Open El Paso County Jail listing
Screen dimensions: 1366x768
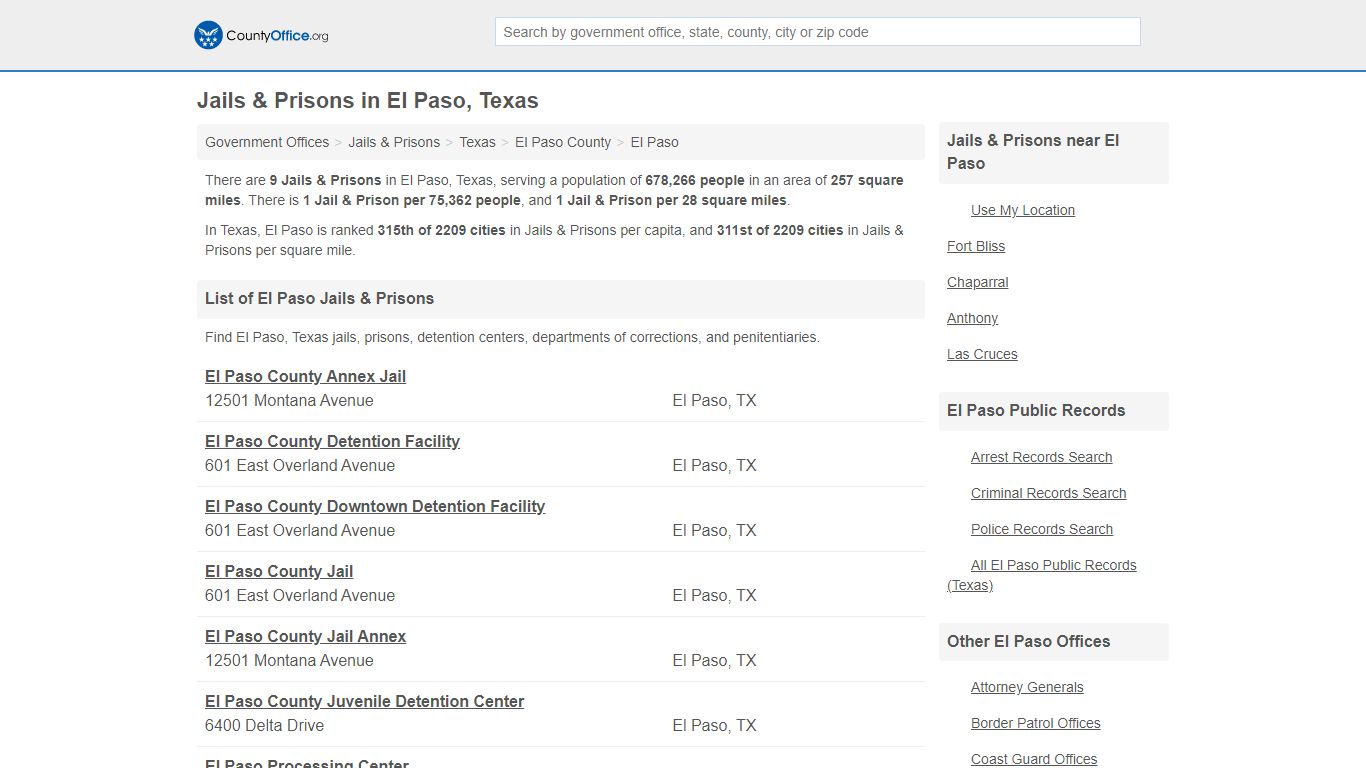point(279,571)
